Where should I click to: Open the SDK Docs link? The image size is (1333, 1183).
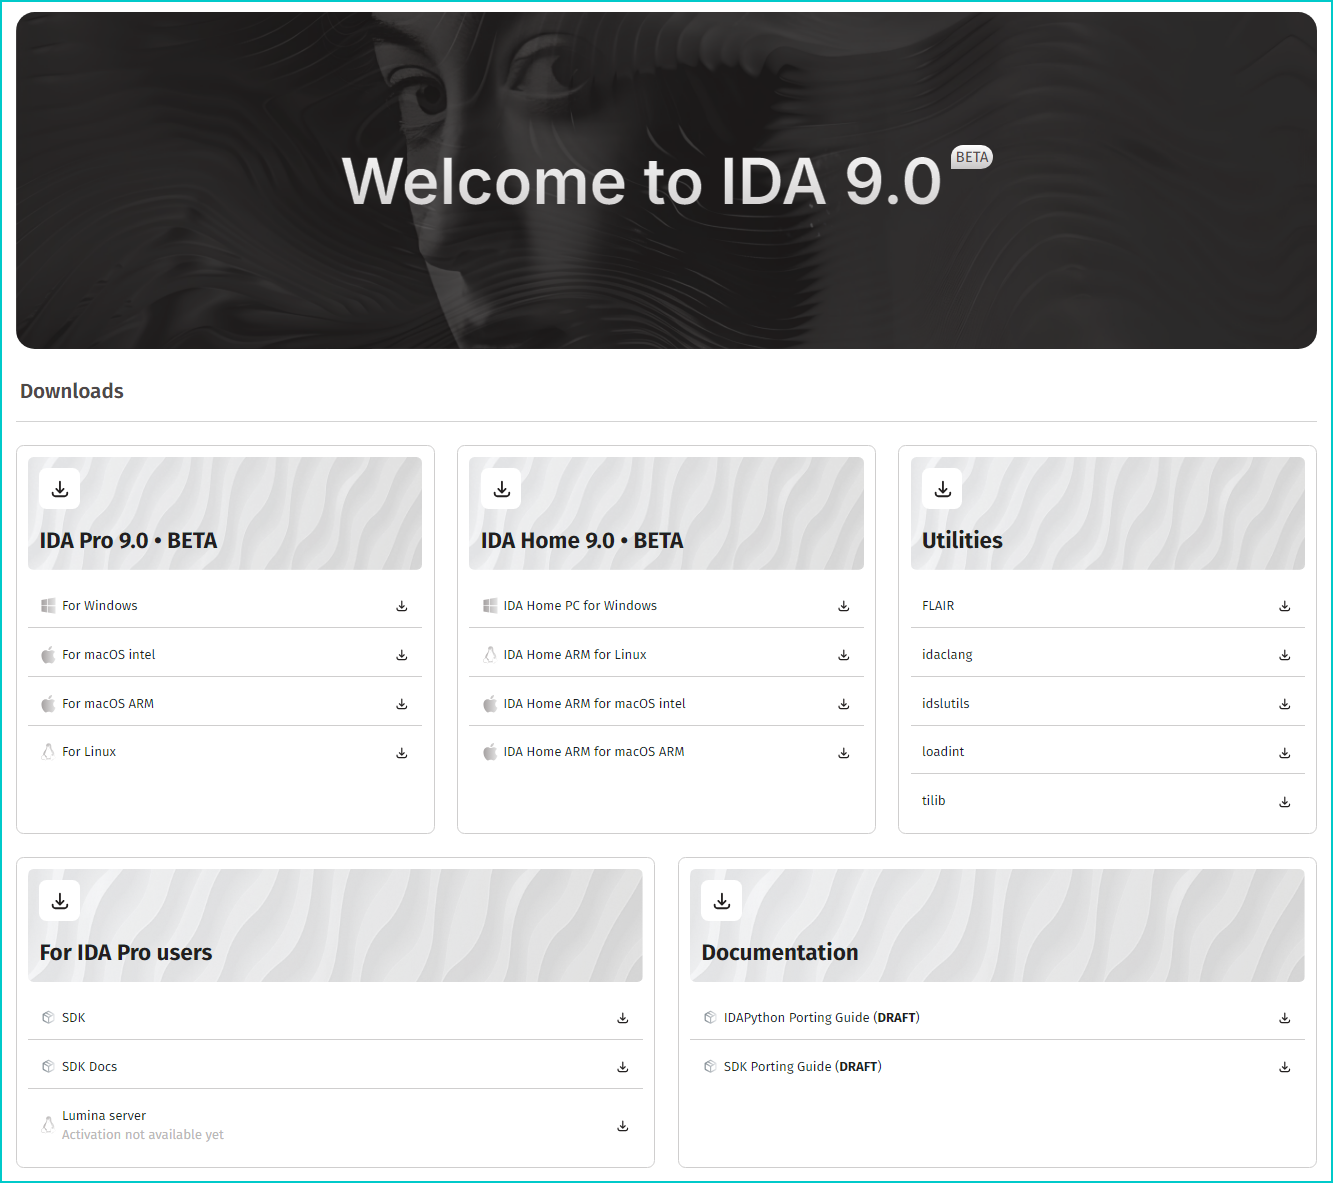click(90, 1067)
